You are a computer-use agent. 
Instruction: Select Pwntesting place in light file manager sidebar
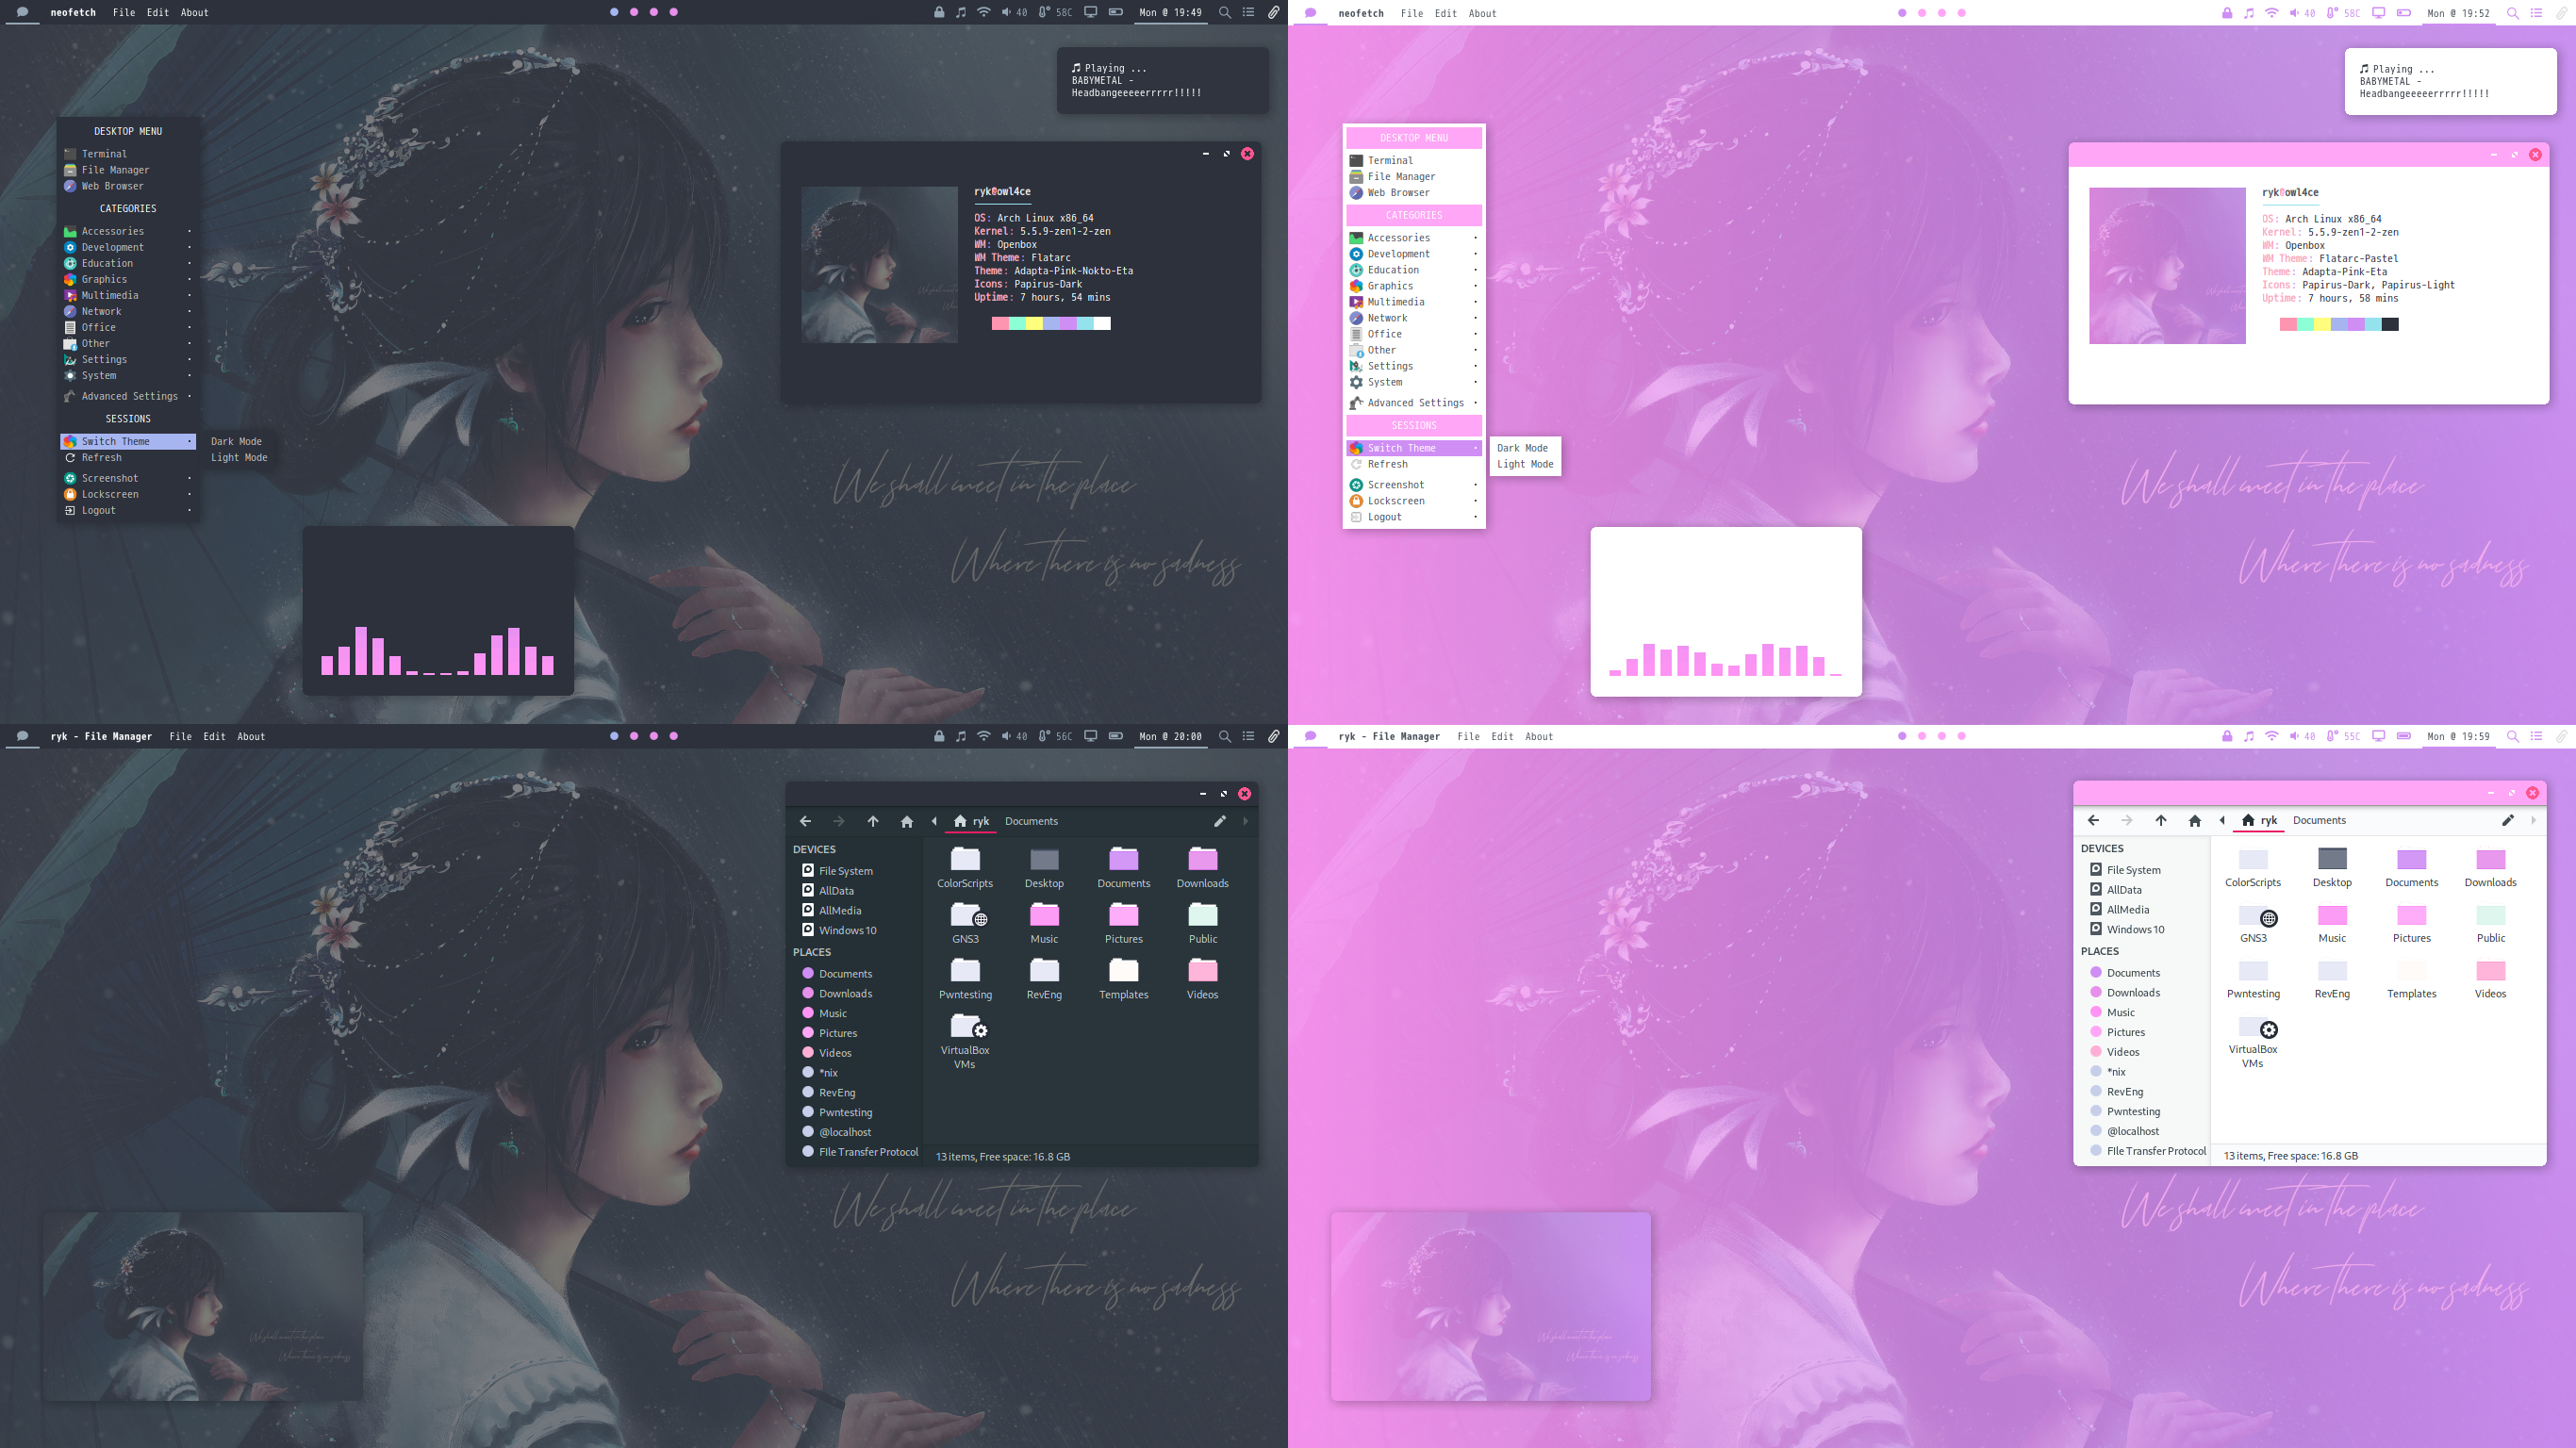click(x=2133, y=1111)
